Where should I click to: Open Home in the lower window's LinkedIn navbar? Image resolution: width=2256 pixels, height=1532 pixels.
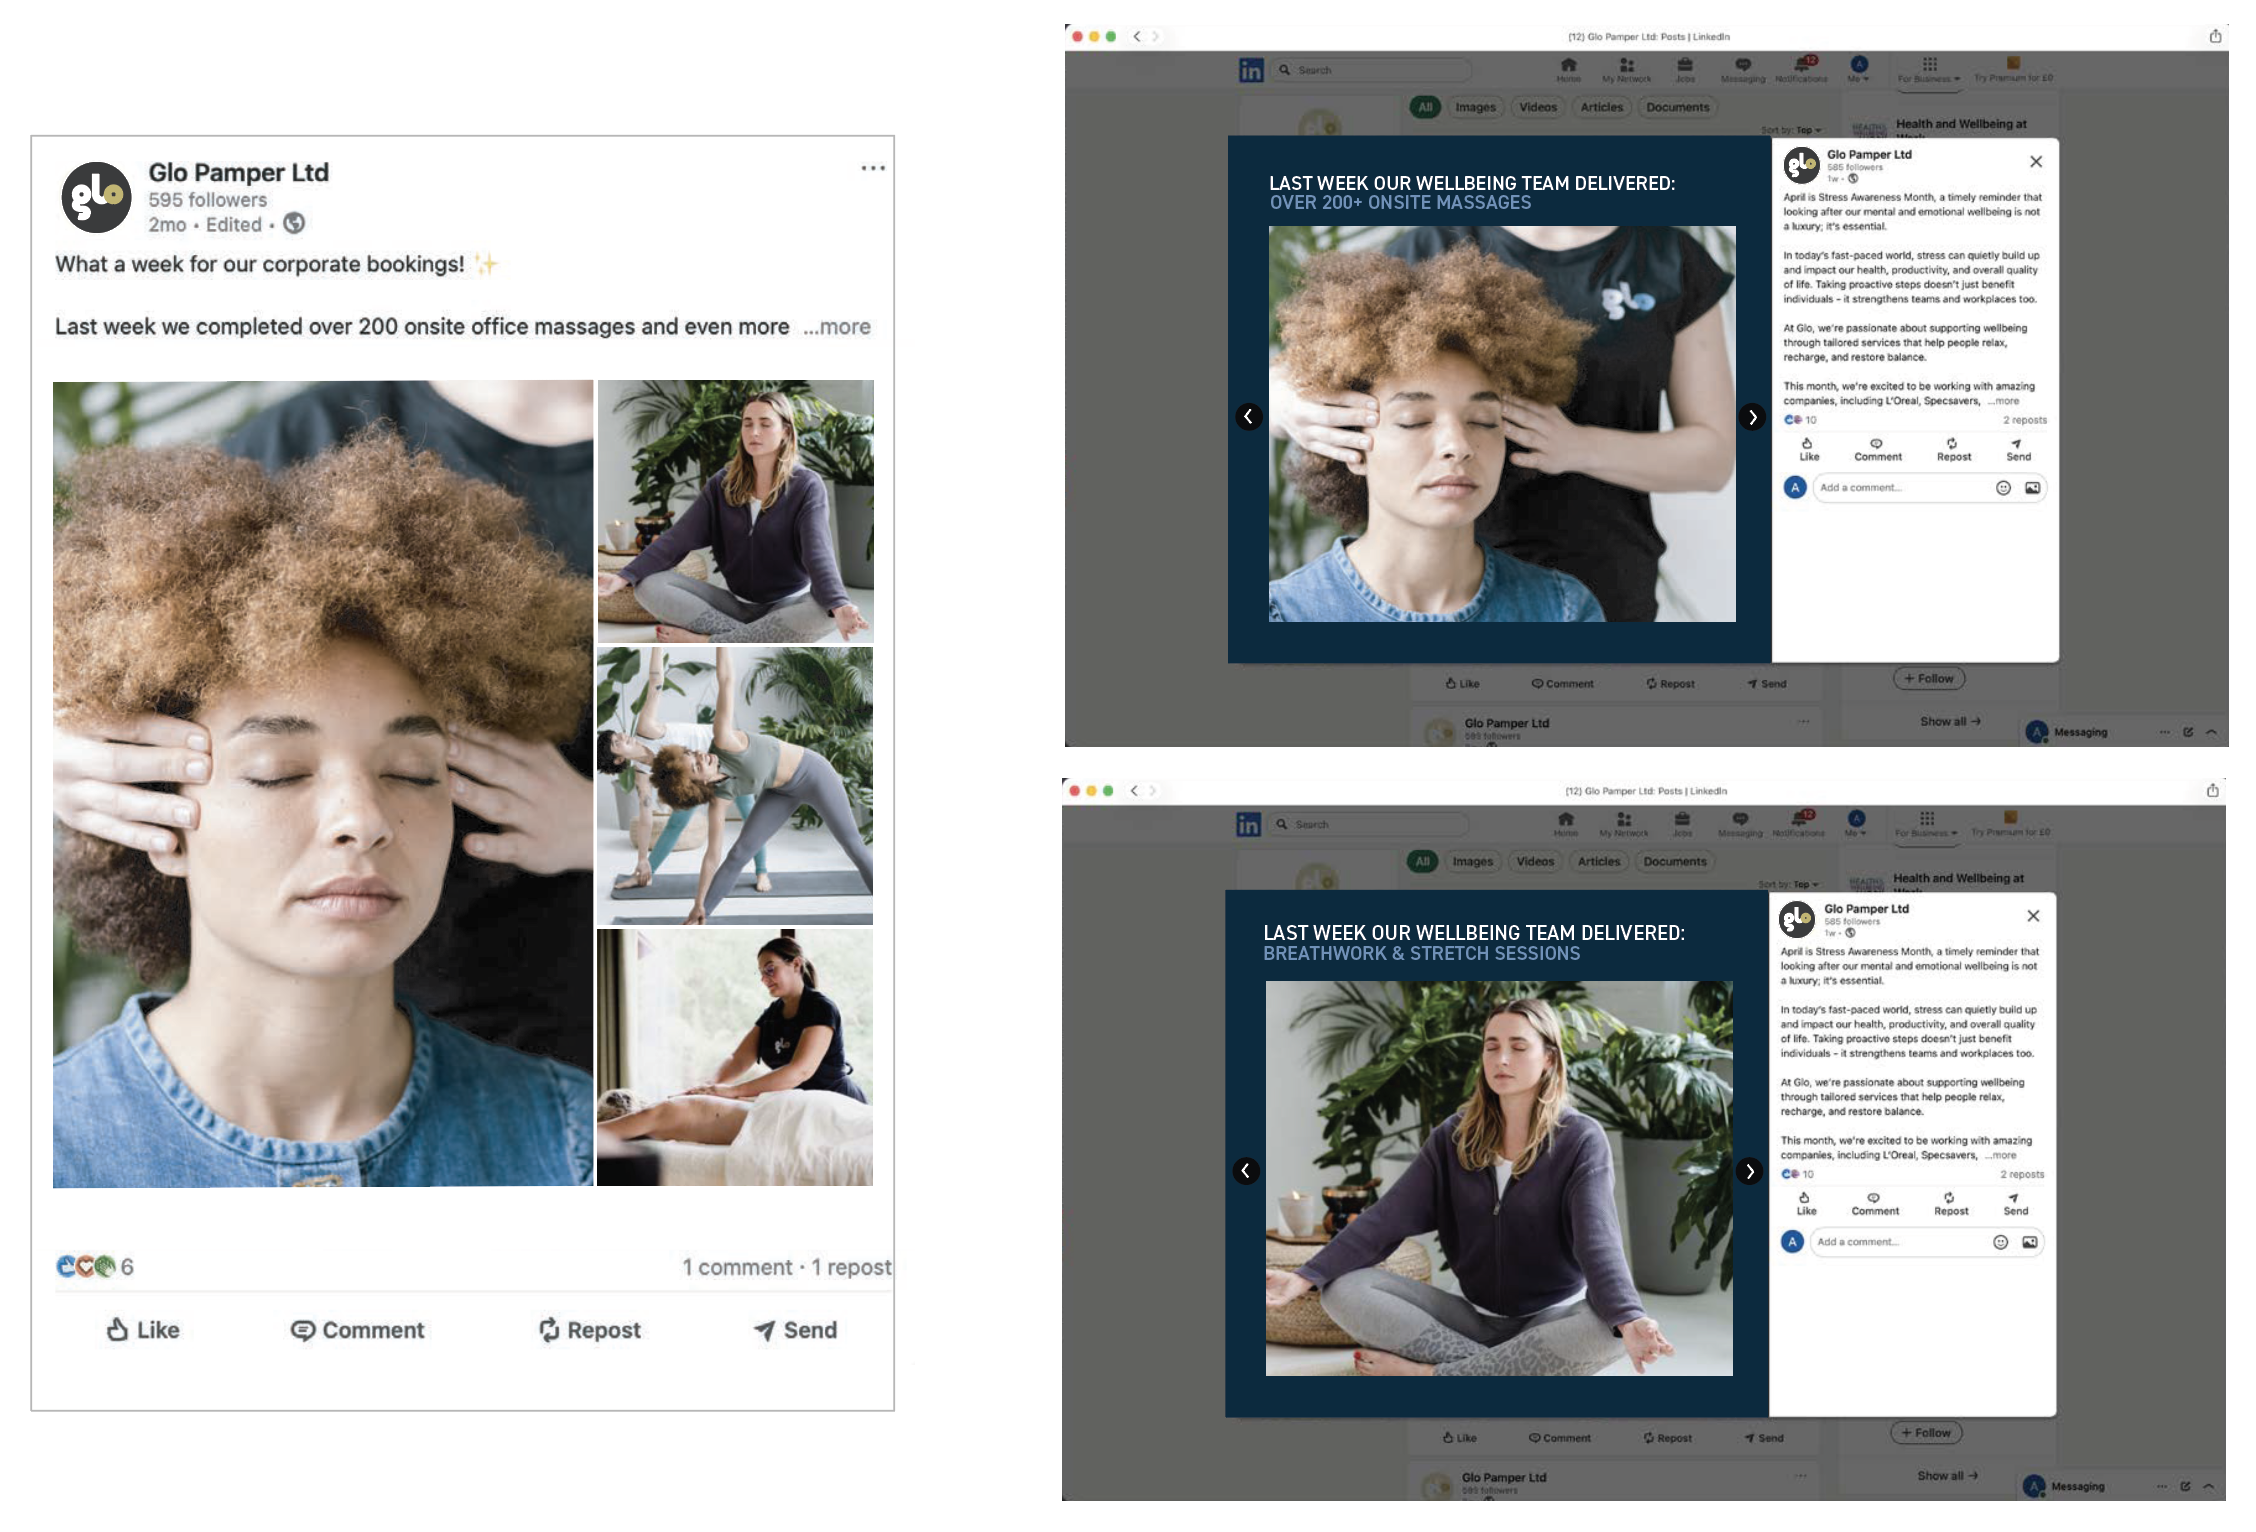tap(1565, 824)
